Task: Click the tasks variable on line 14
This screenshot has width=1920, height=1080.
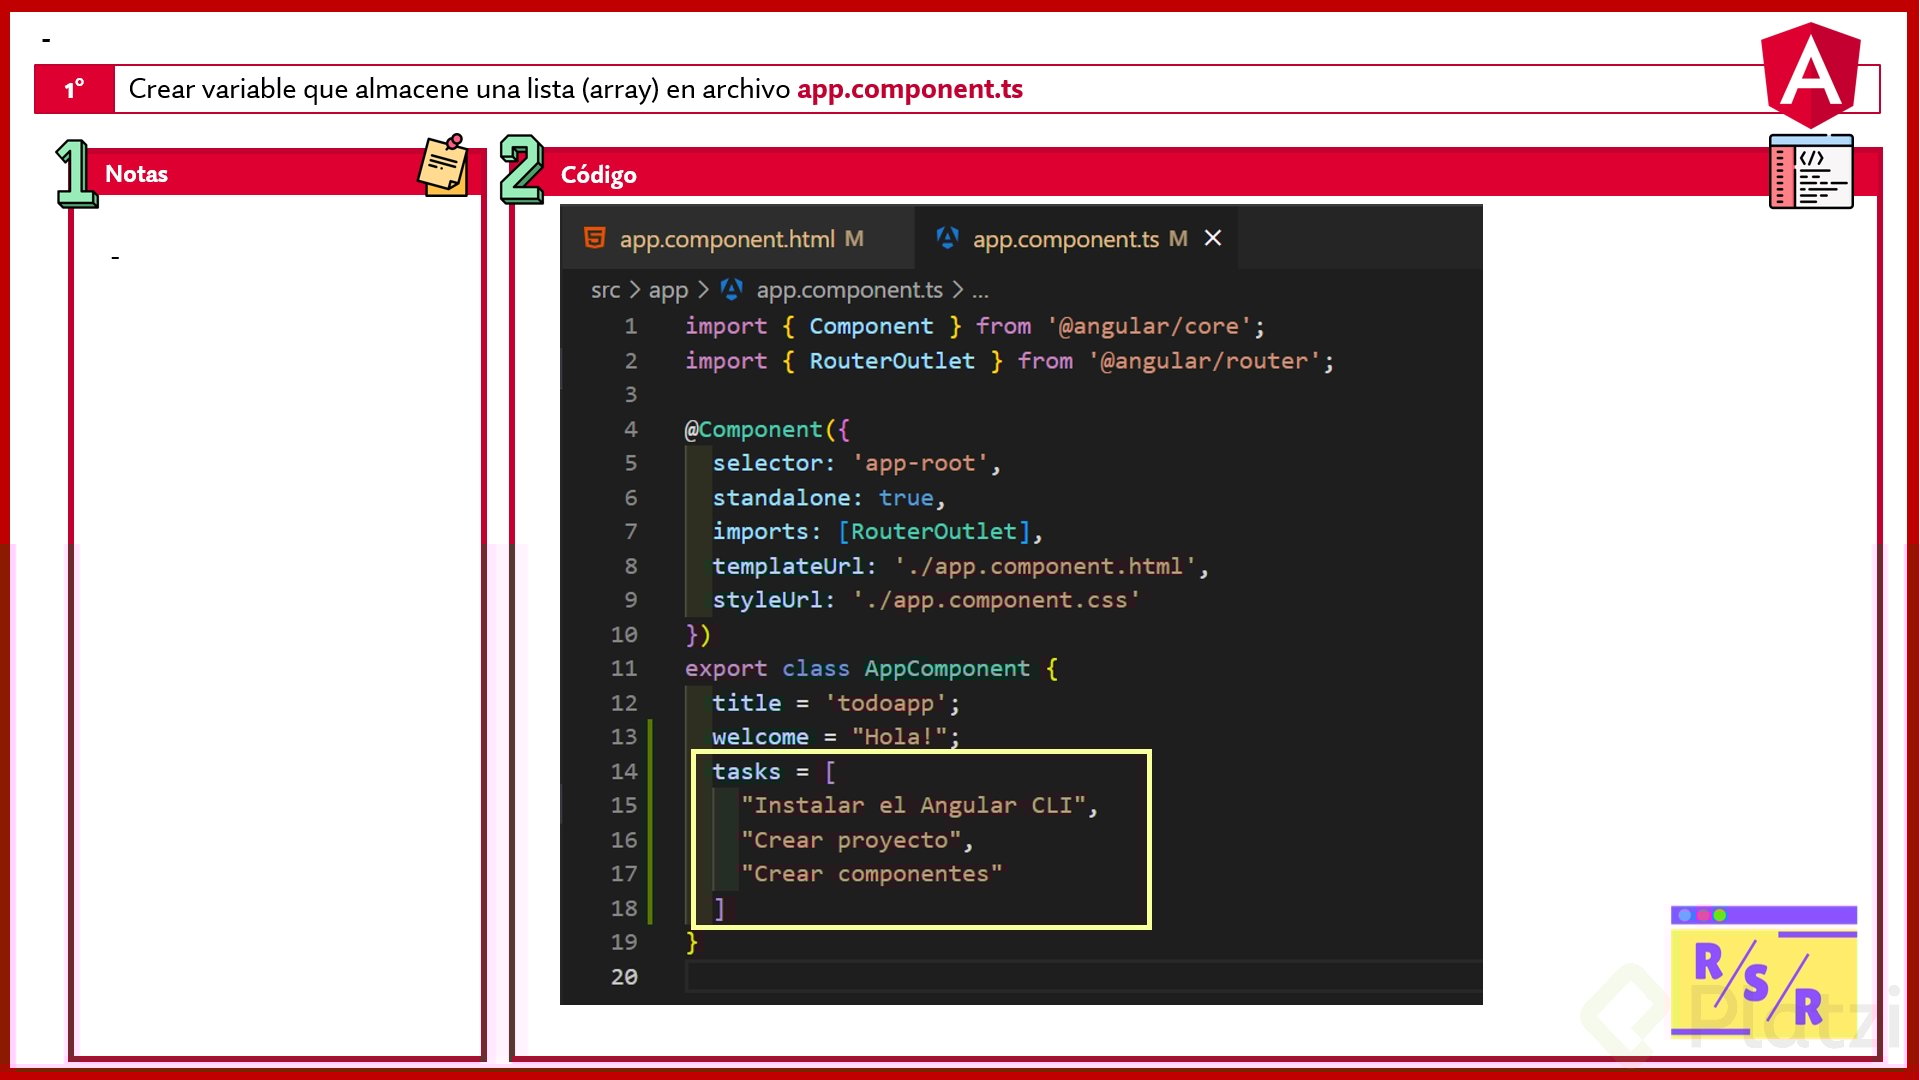Action: tap(746, 771)
